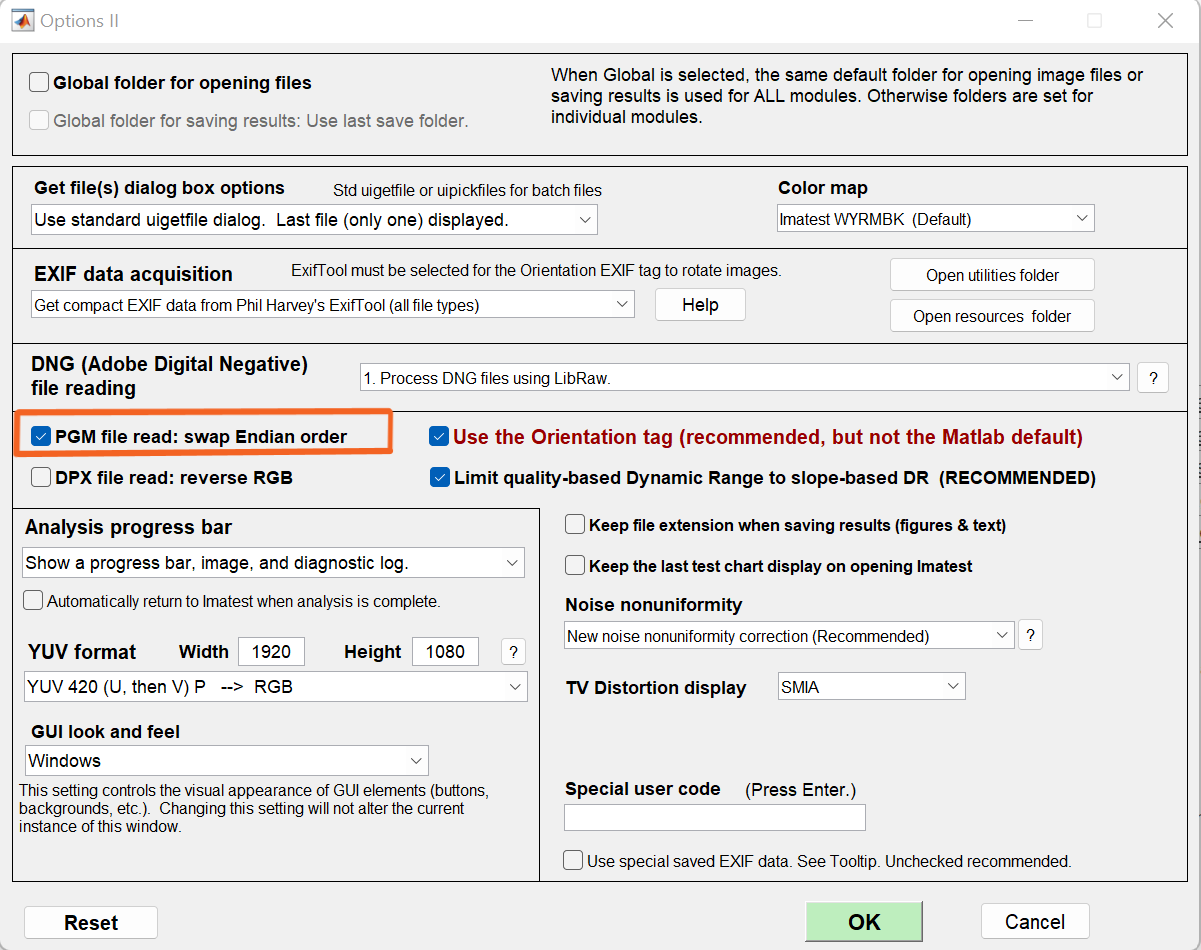Click the MATLAB logo icon in title bar
This screenshot has height=950, width=1201.
click(21, 20)
